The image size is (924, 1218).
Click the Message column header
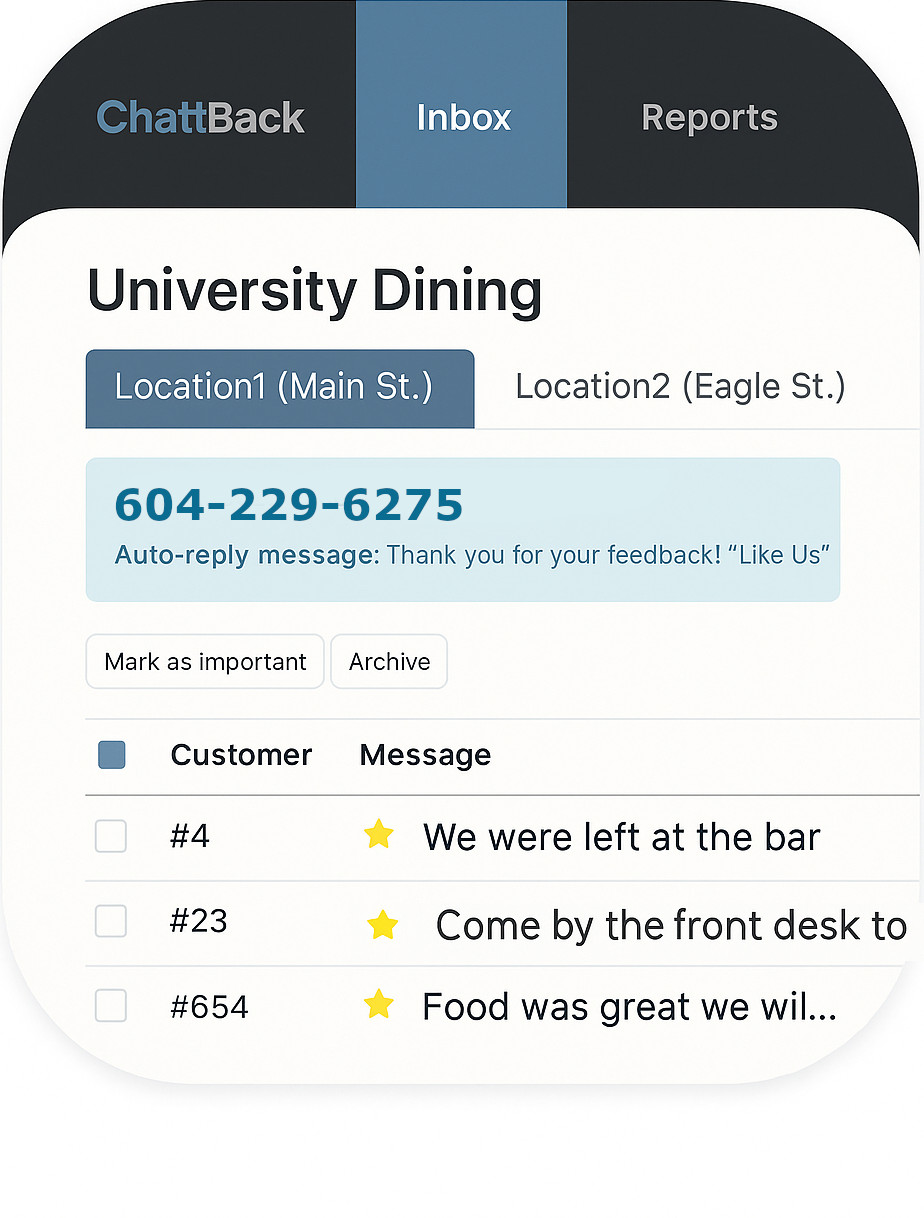click(425, 755)
